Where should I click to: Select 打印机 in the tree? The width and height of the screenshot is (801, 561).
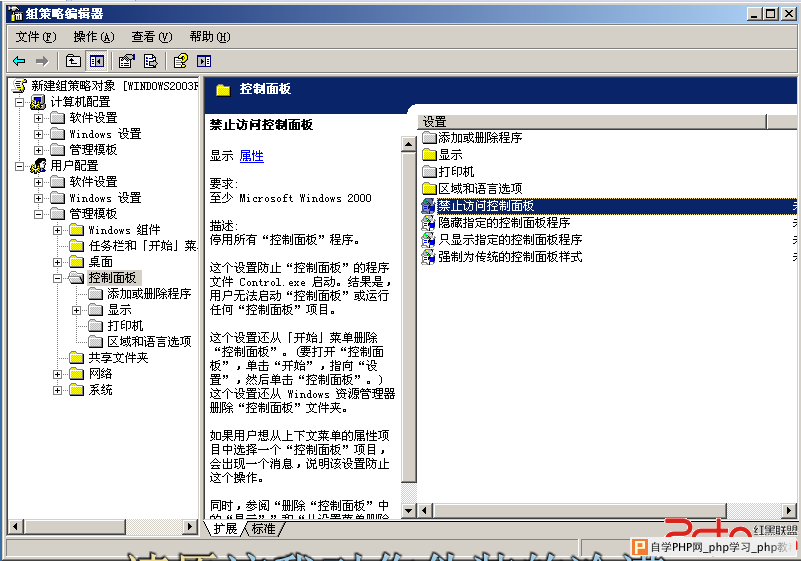[125, 326]
